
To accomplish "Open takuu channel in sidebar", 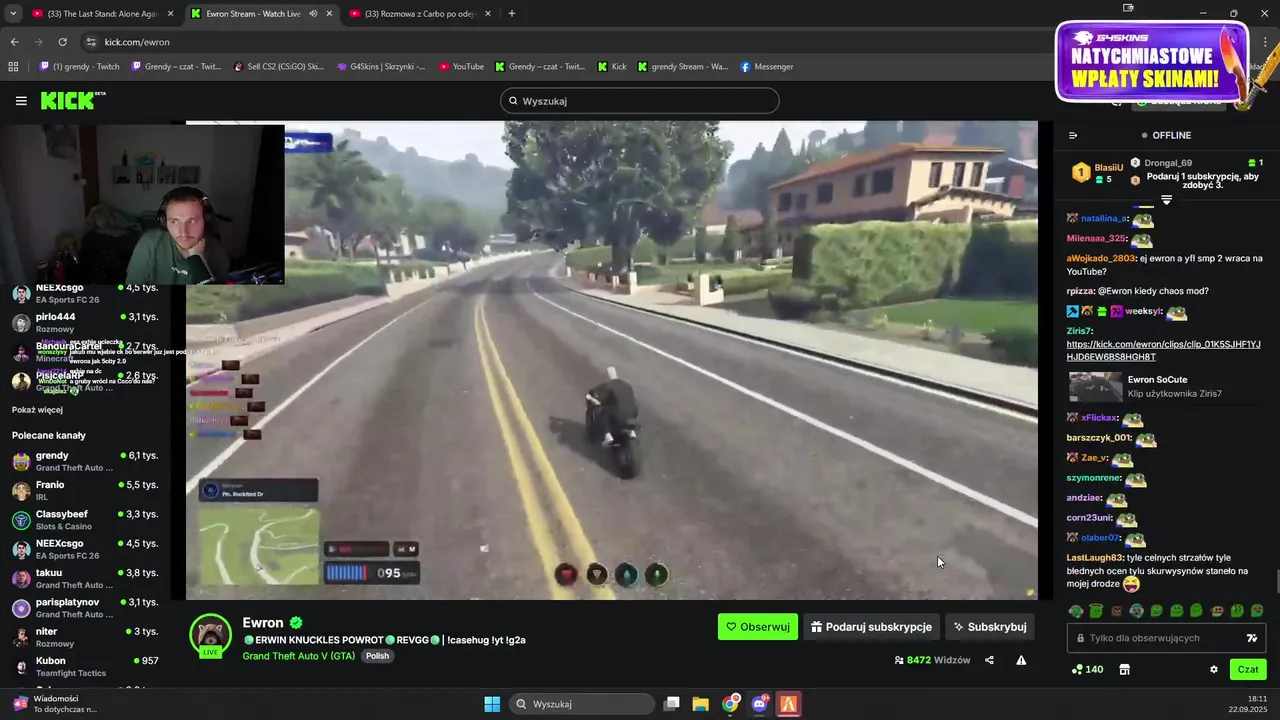I will pyautogui.click(x=85, y=578).
